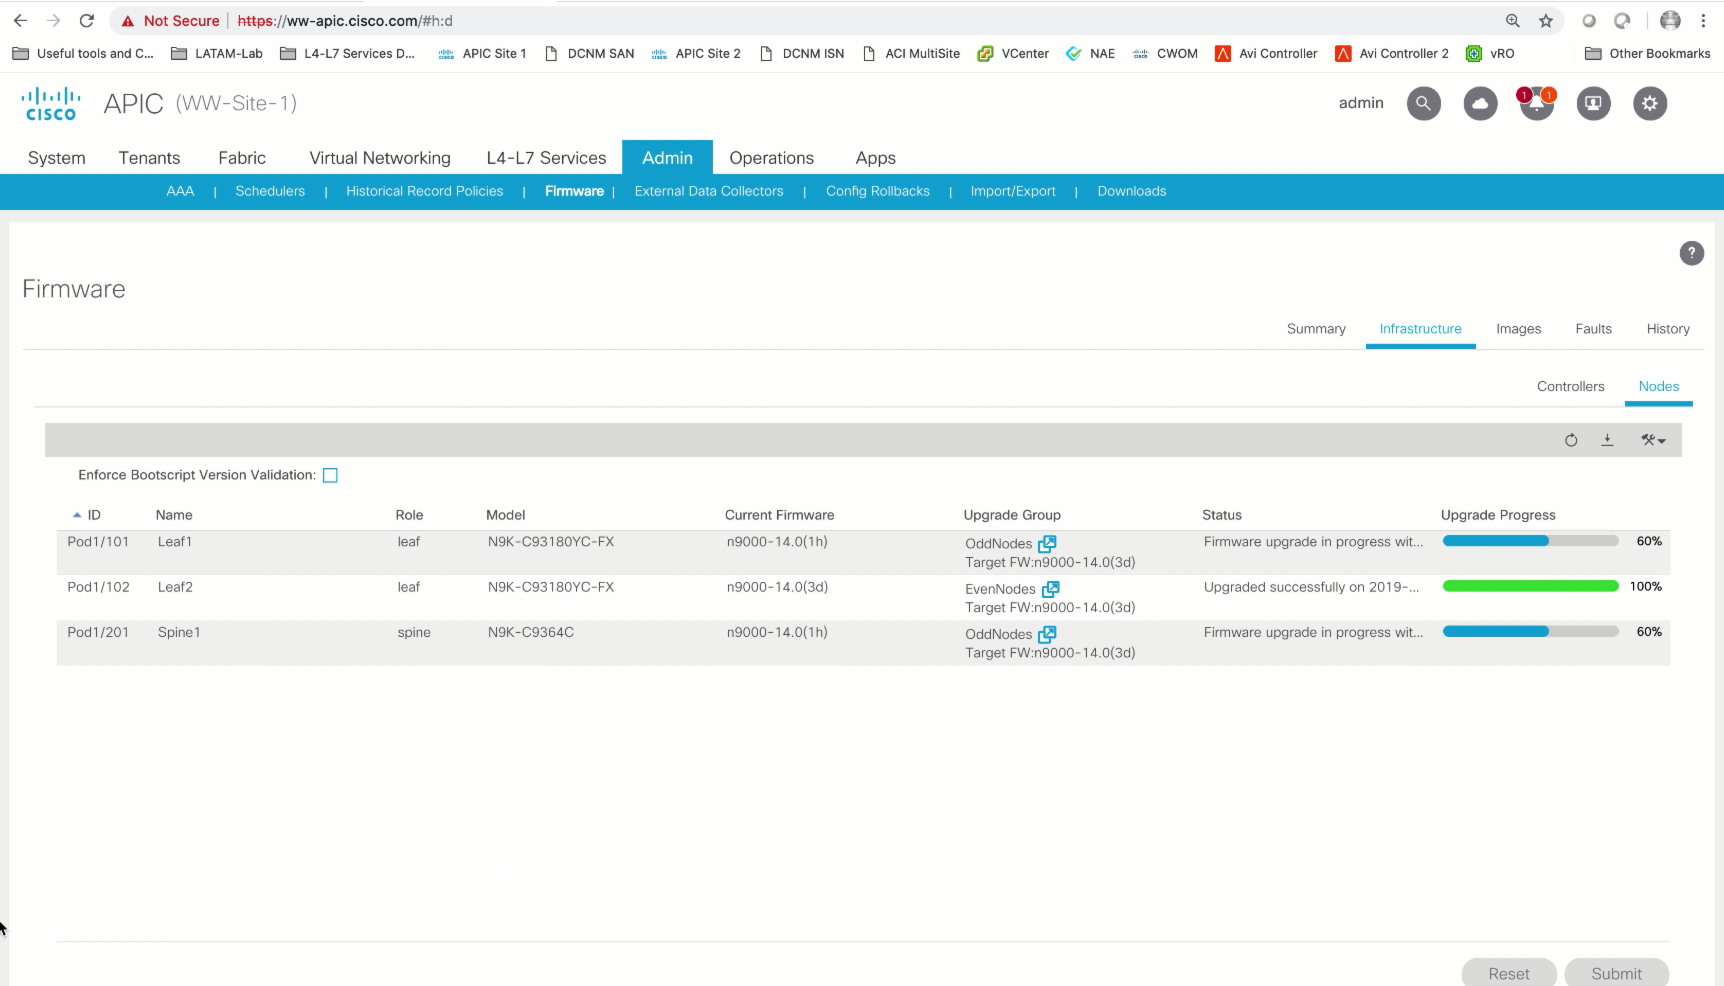1724x986 pixels.
Task: Open the Config Rollbacks page
Action: [x=877, y=191]
